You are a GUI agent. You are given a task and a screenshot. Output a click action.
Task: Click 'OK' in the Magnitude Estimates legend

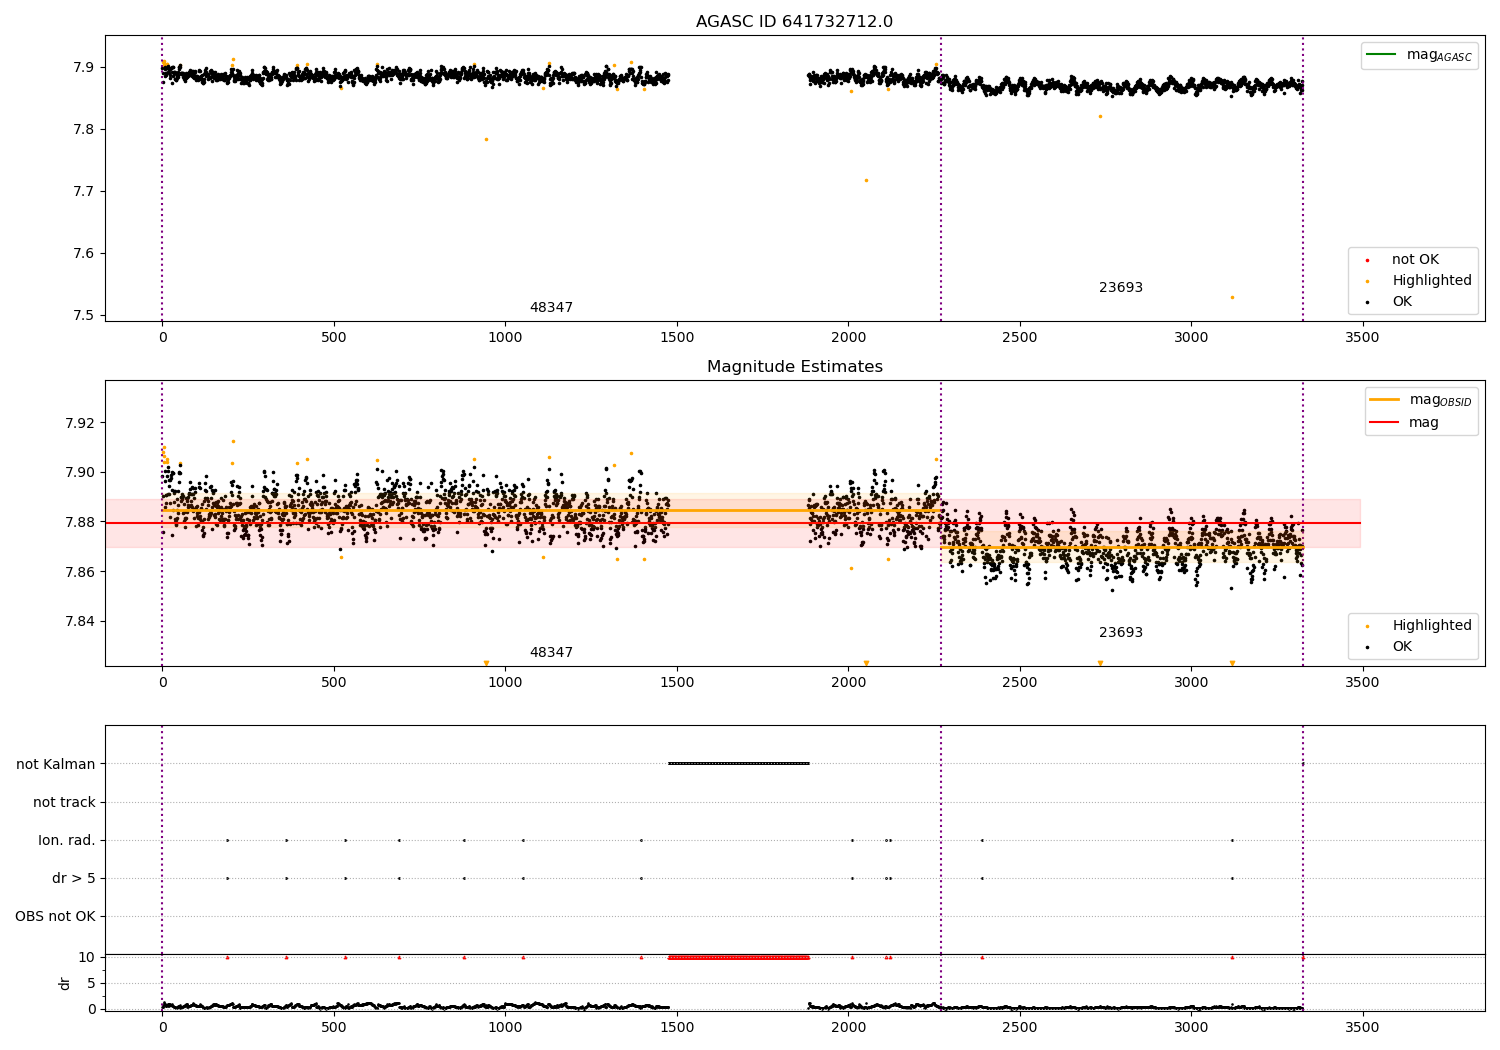click(x=1402, y=647)
